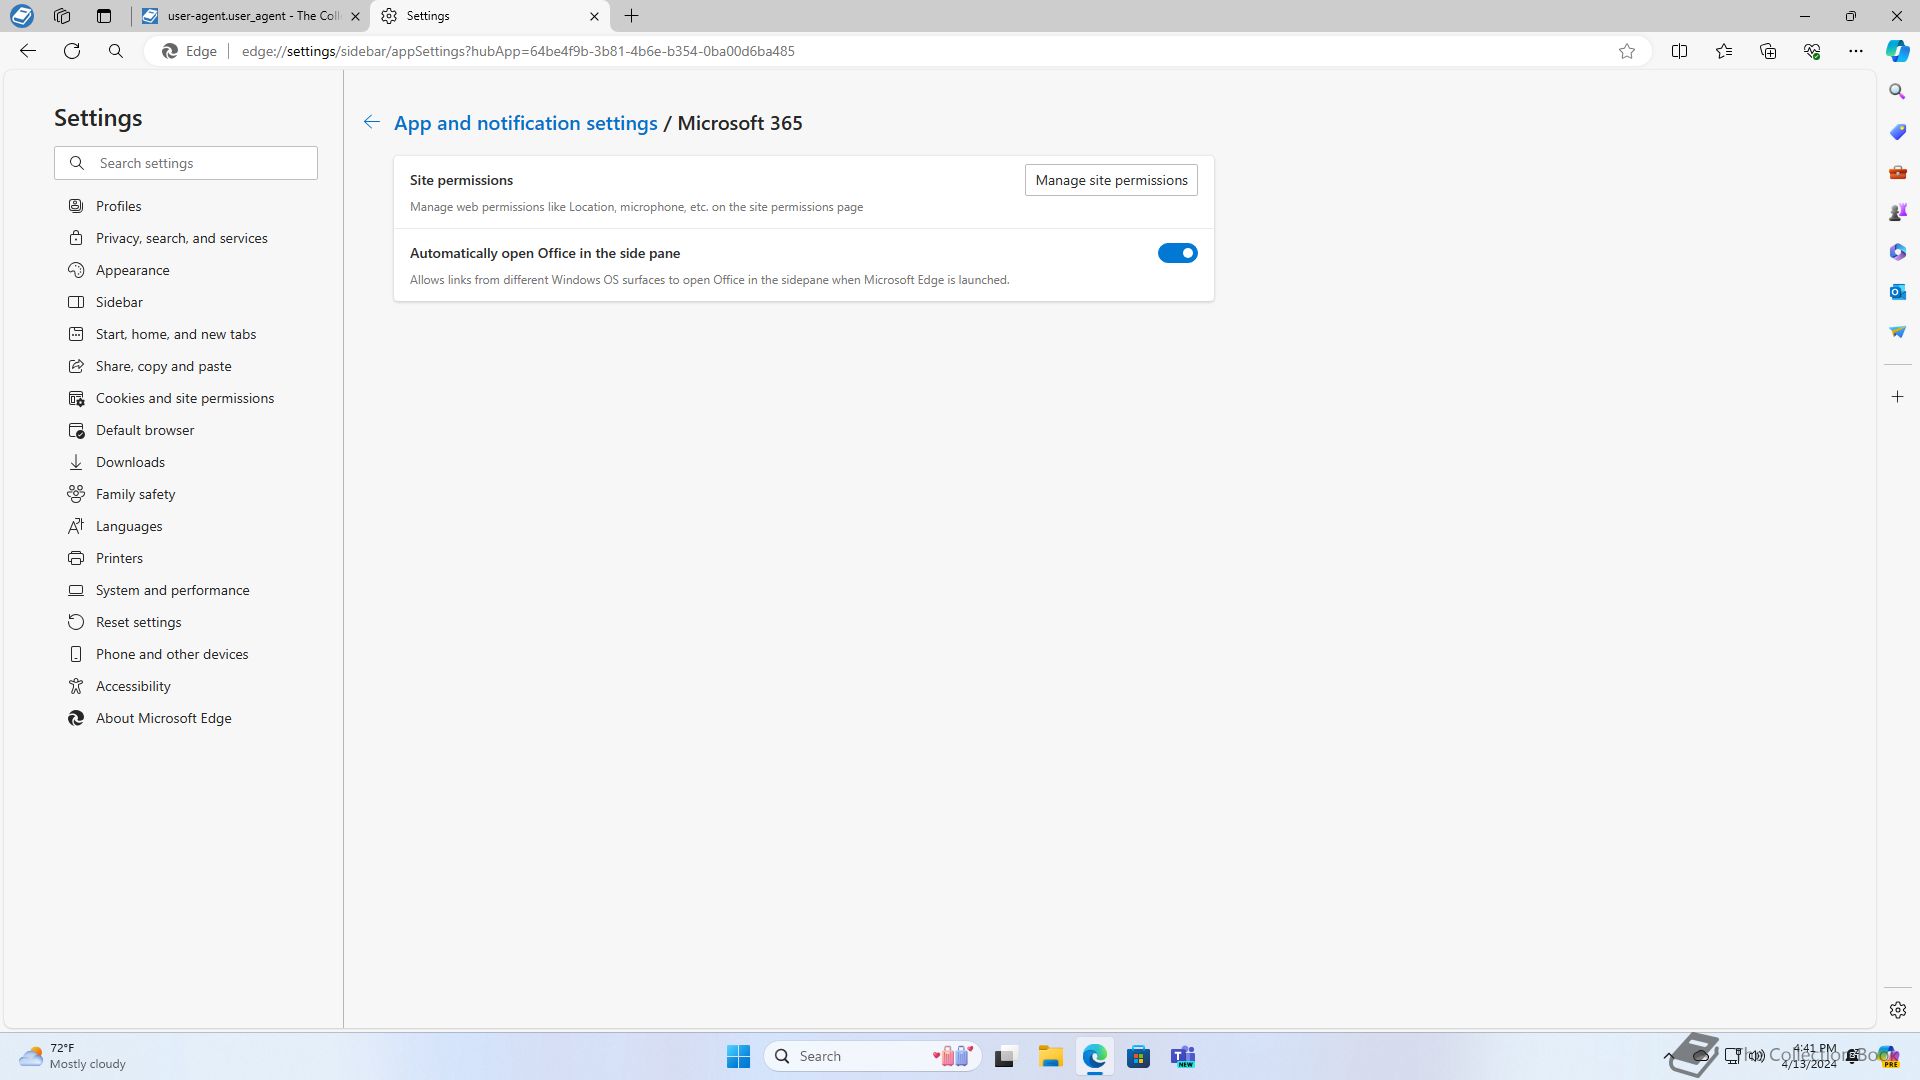Open the Drop paper-plane sidebar icon

[1897, 332]
